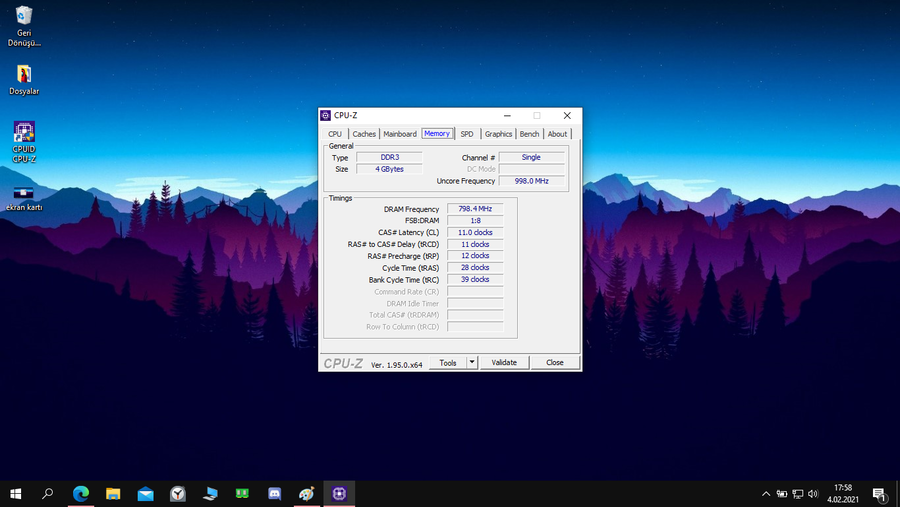
Task: Click the CPU-Z taskbar icon
Action: (x=339, y=494)
